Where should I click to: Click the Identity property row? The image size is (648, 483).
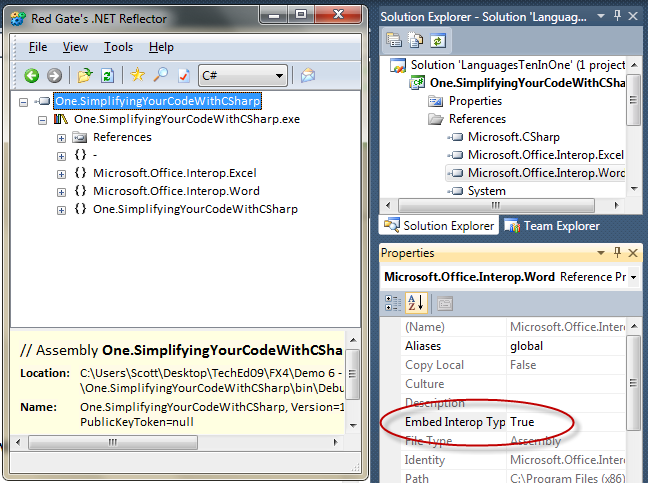514,460
